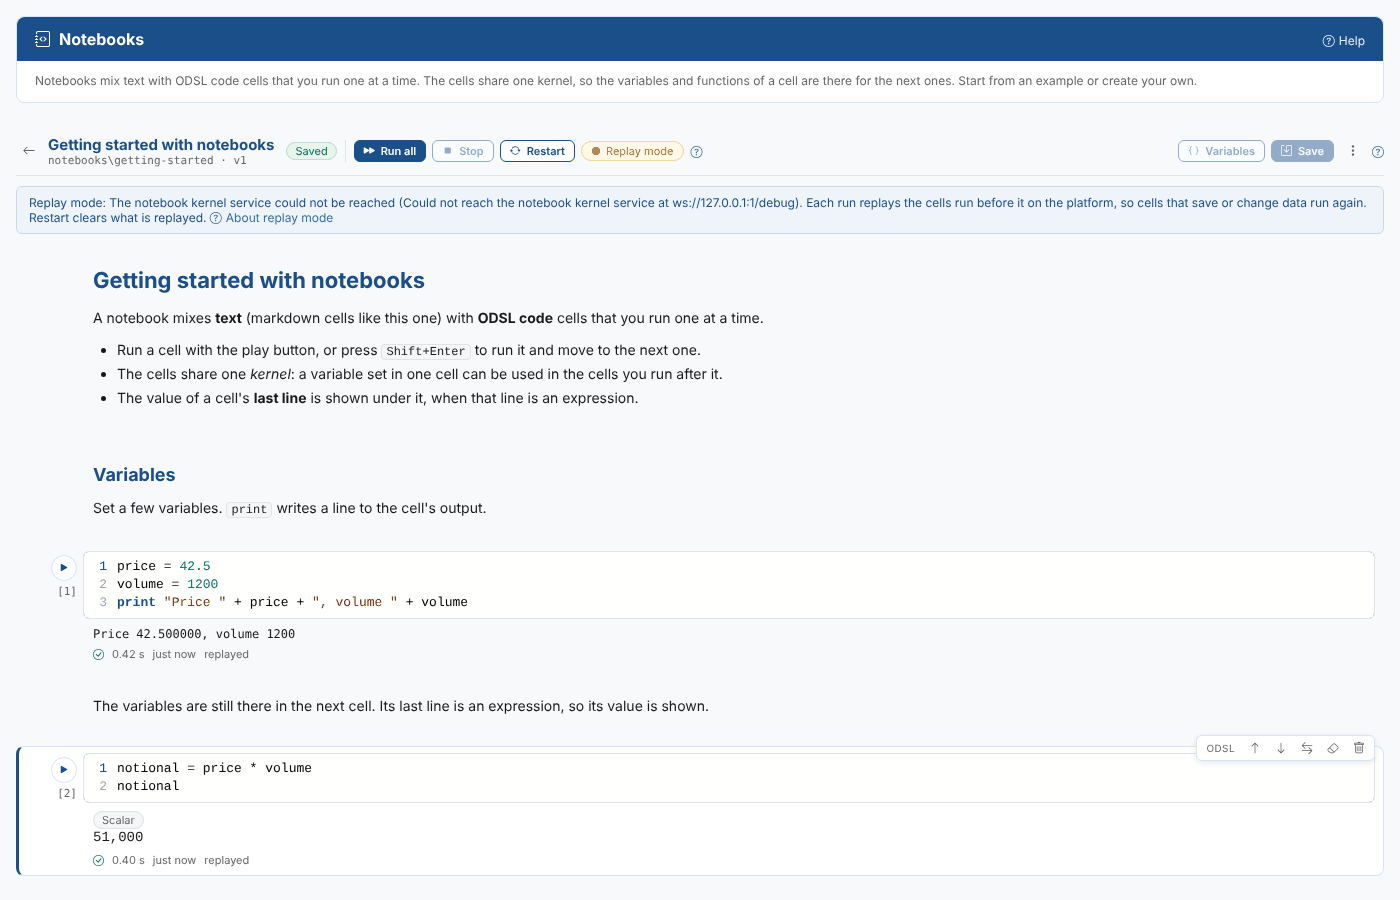Open the three-dot more options menu
The width and height of the screenshot is (1400, 900).
click(1353, 151)
